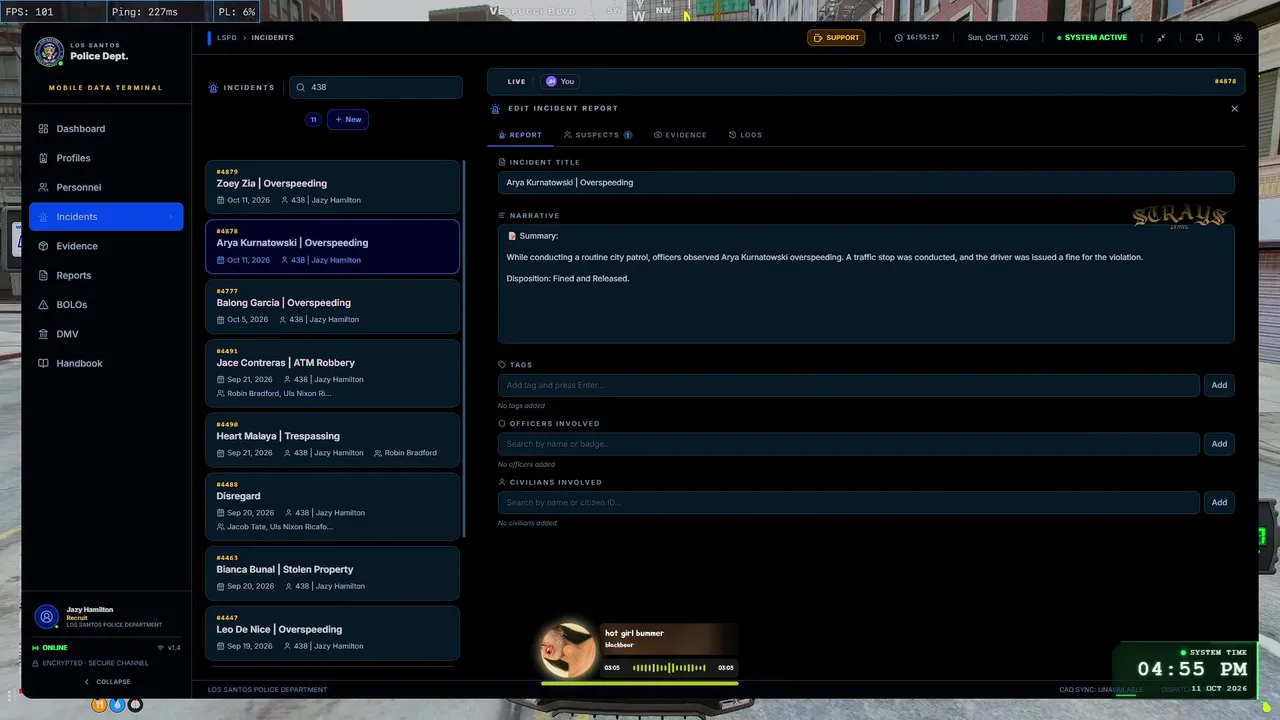The image size is (1280, 720).
Task: Click the Personnel people icon
Action: [x=43, y=187]
